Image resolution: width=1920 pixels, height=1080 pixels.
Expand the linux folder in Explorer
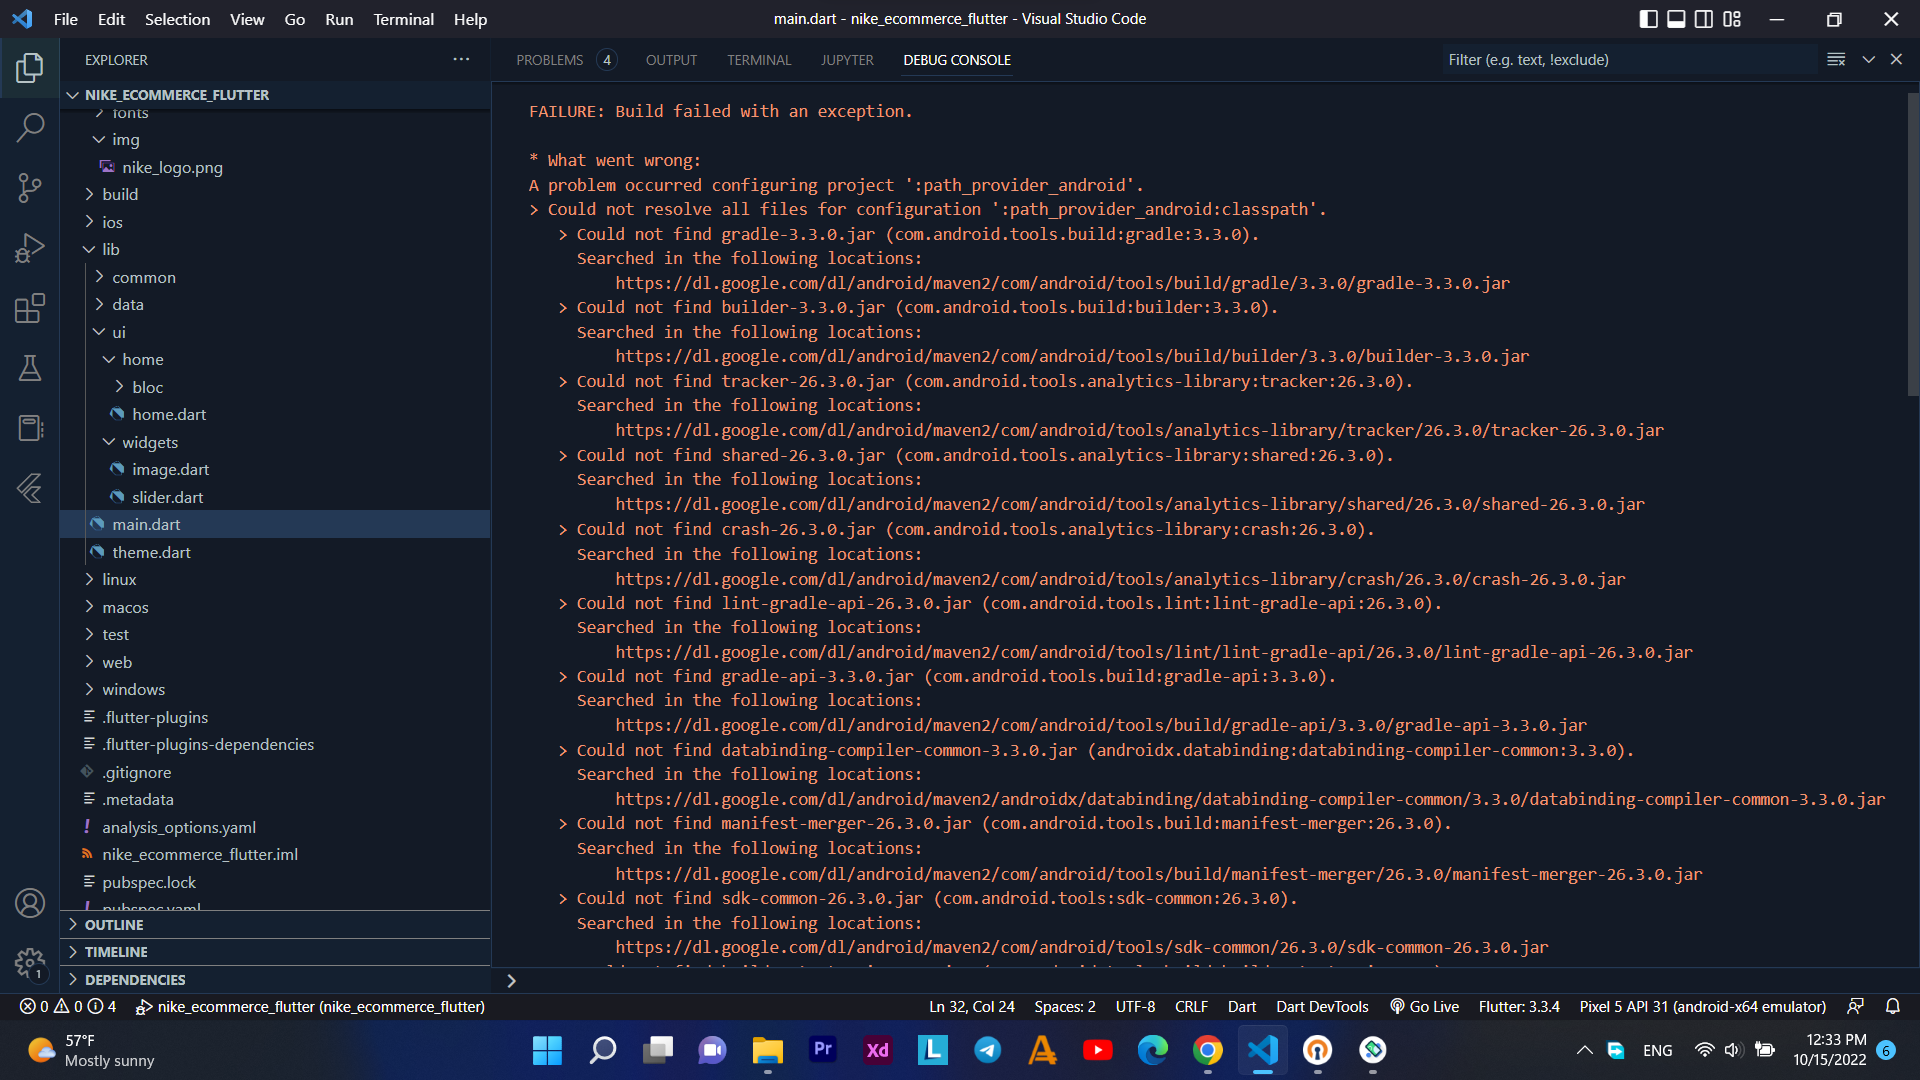pos(117,578)
